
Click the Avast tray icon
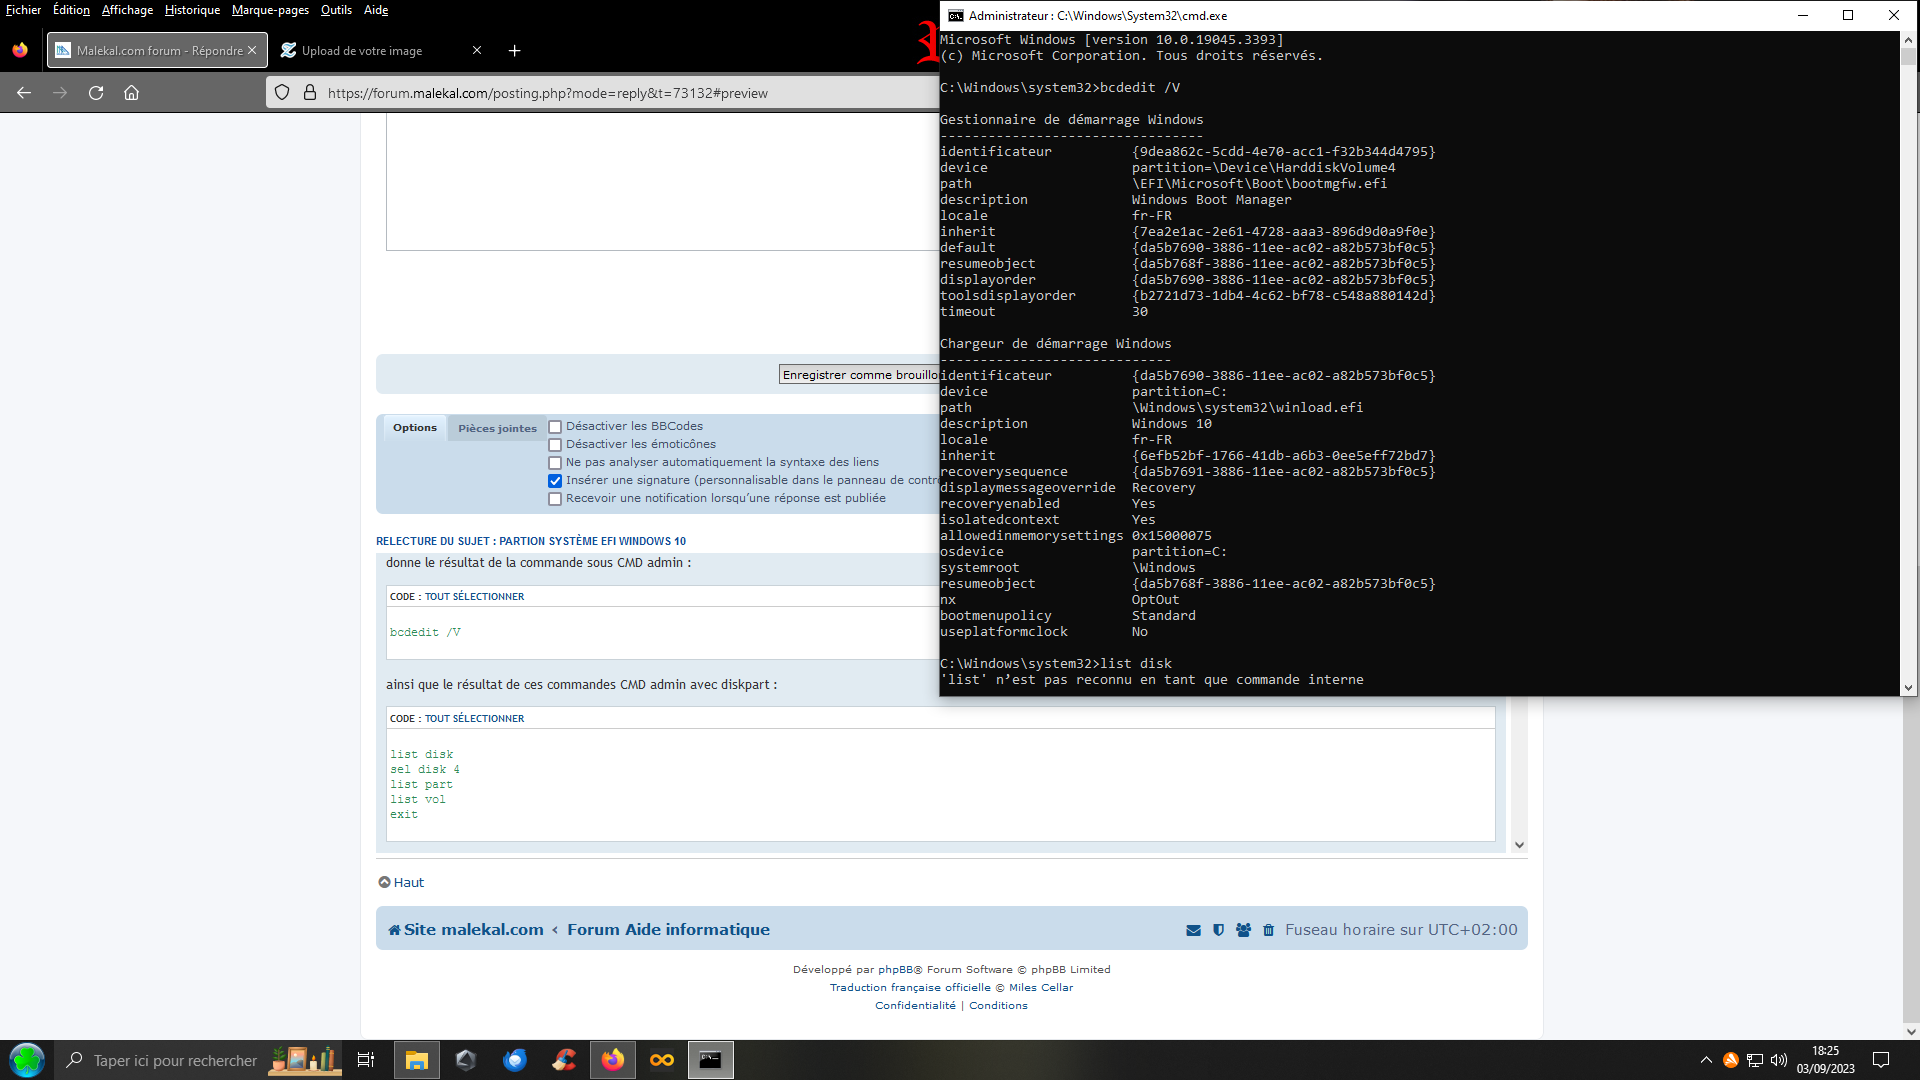pos(1730,1060)
